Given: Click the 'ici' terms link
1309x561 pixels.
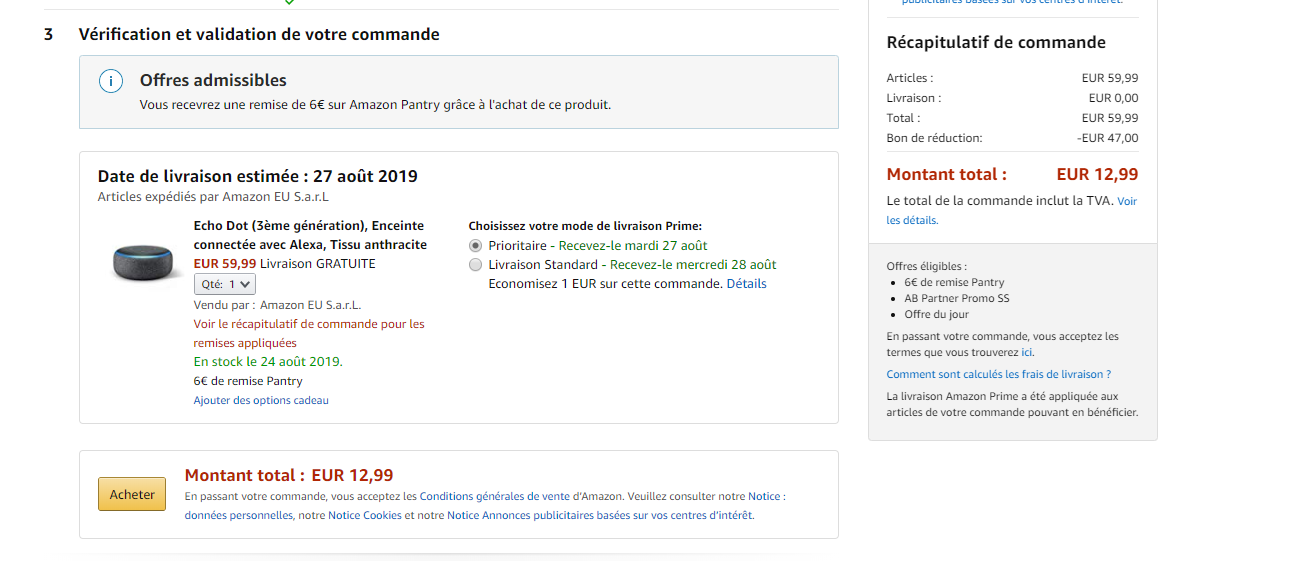Looking at the screenshot, I should [1027, 353].
